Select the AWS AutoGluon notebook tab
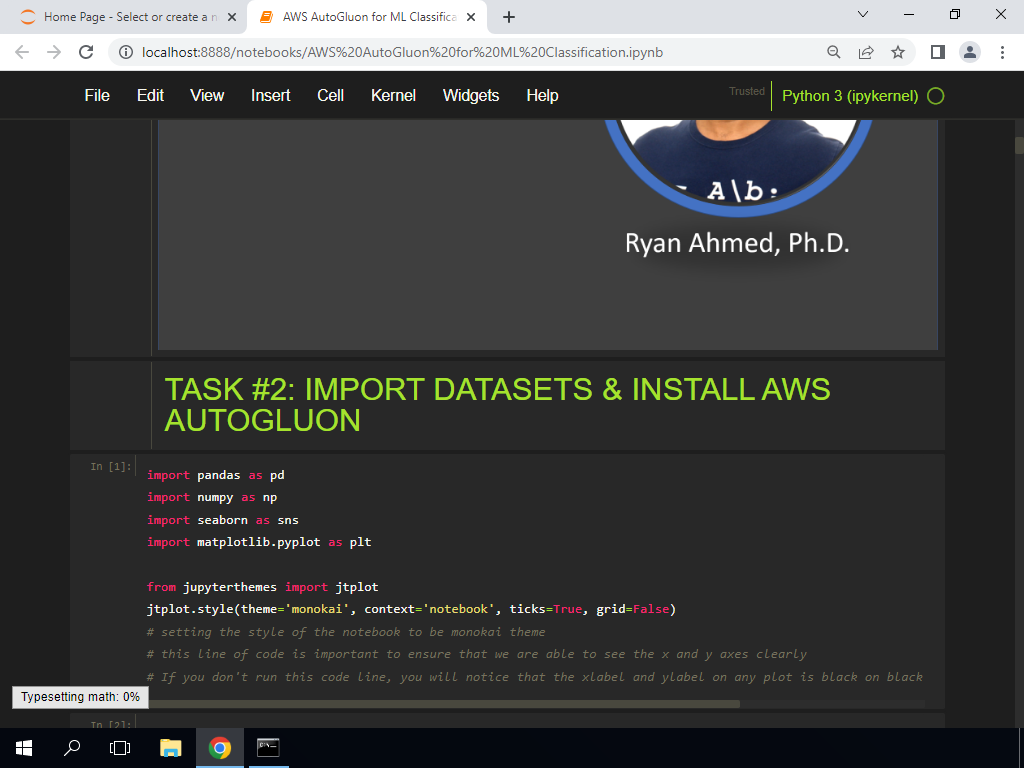 point(366,17)
